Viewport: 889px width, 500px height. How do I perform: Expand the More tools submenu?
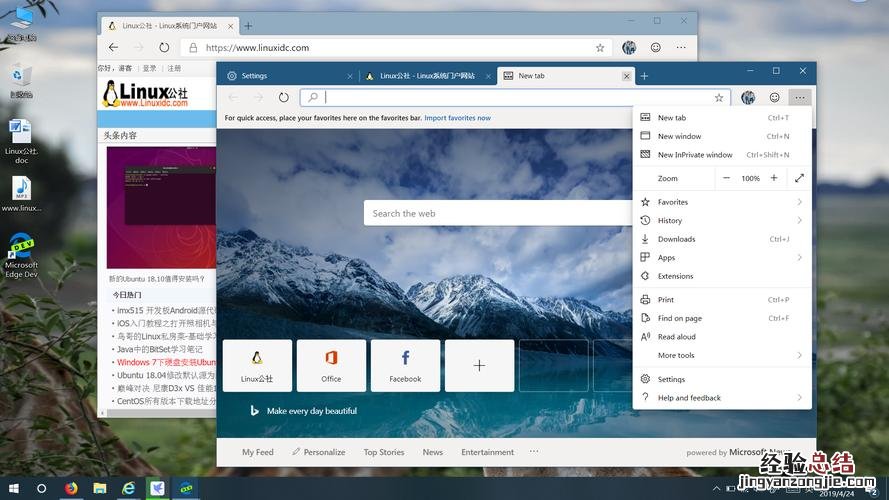722,355
